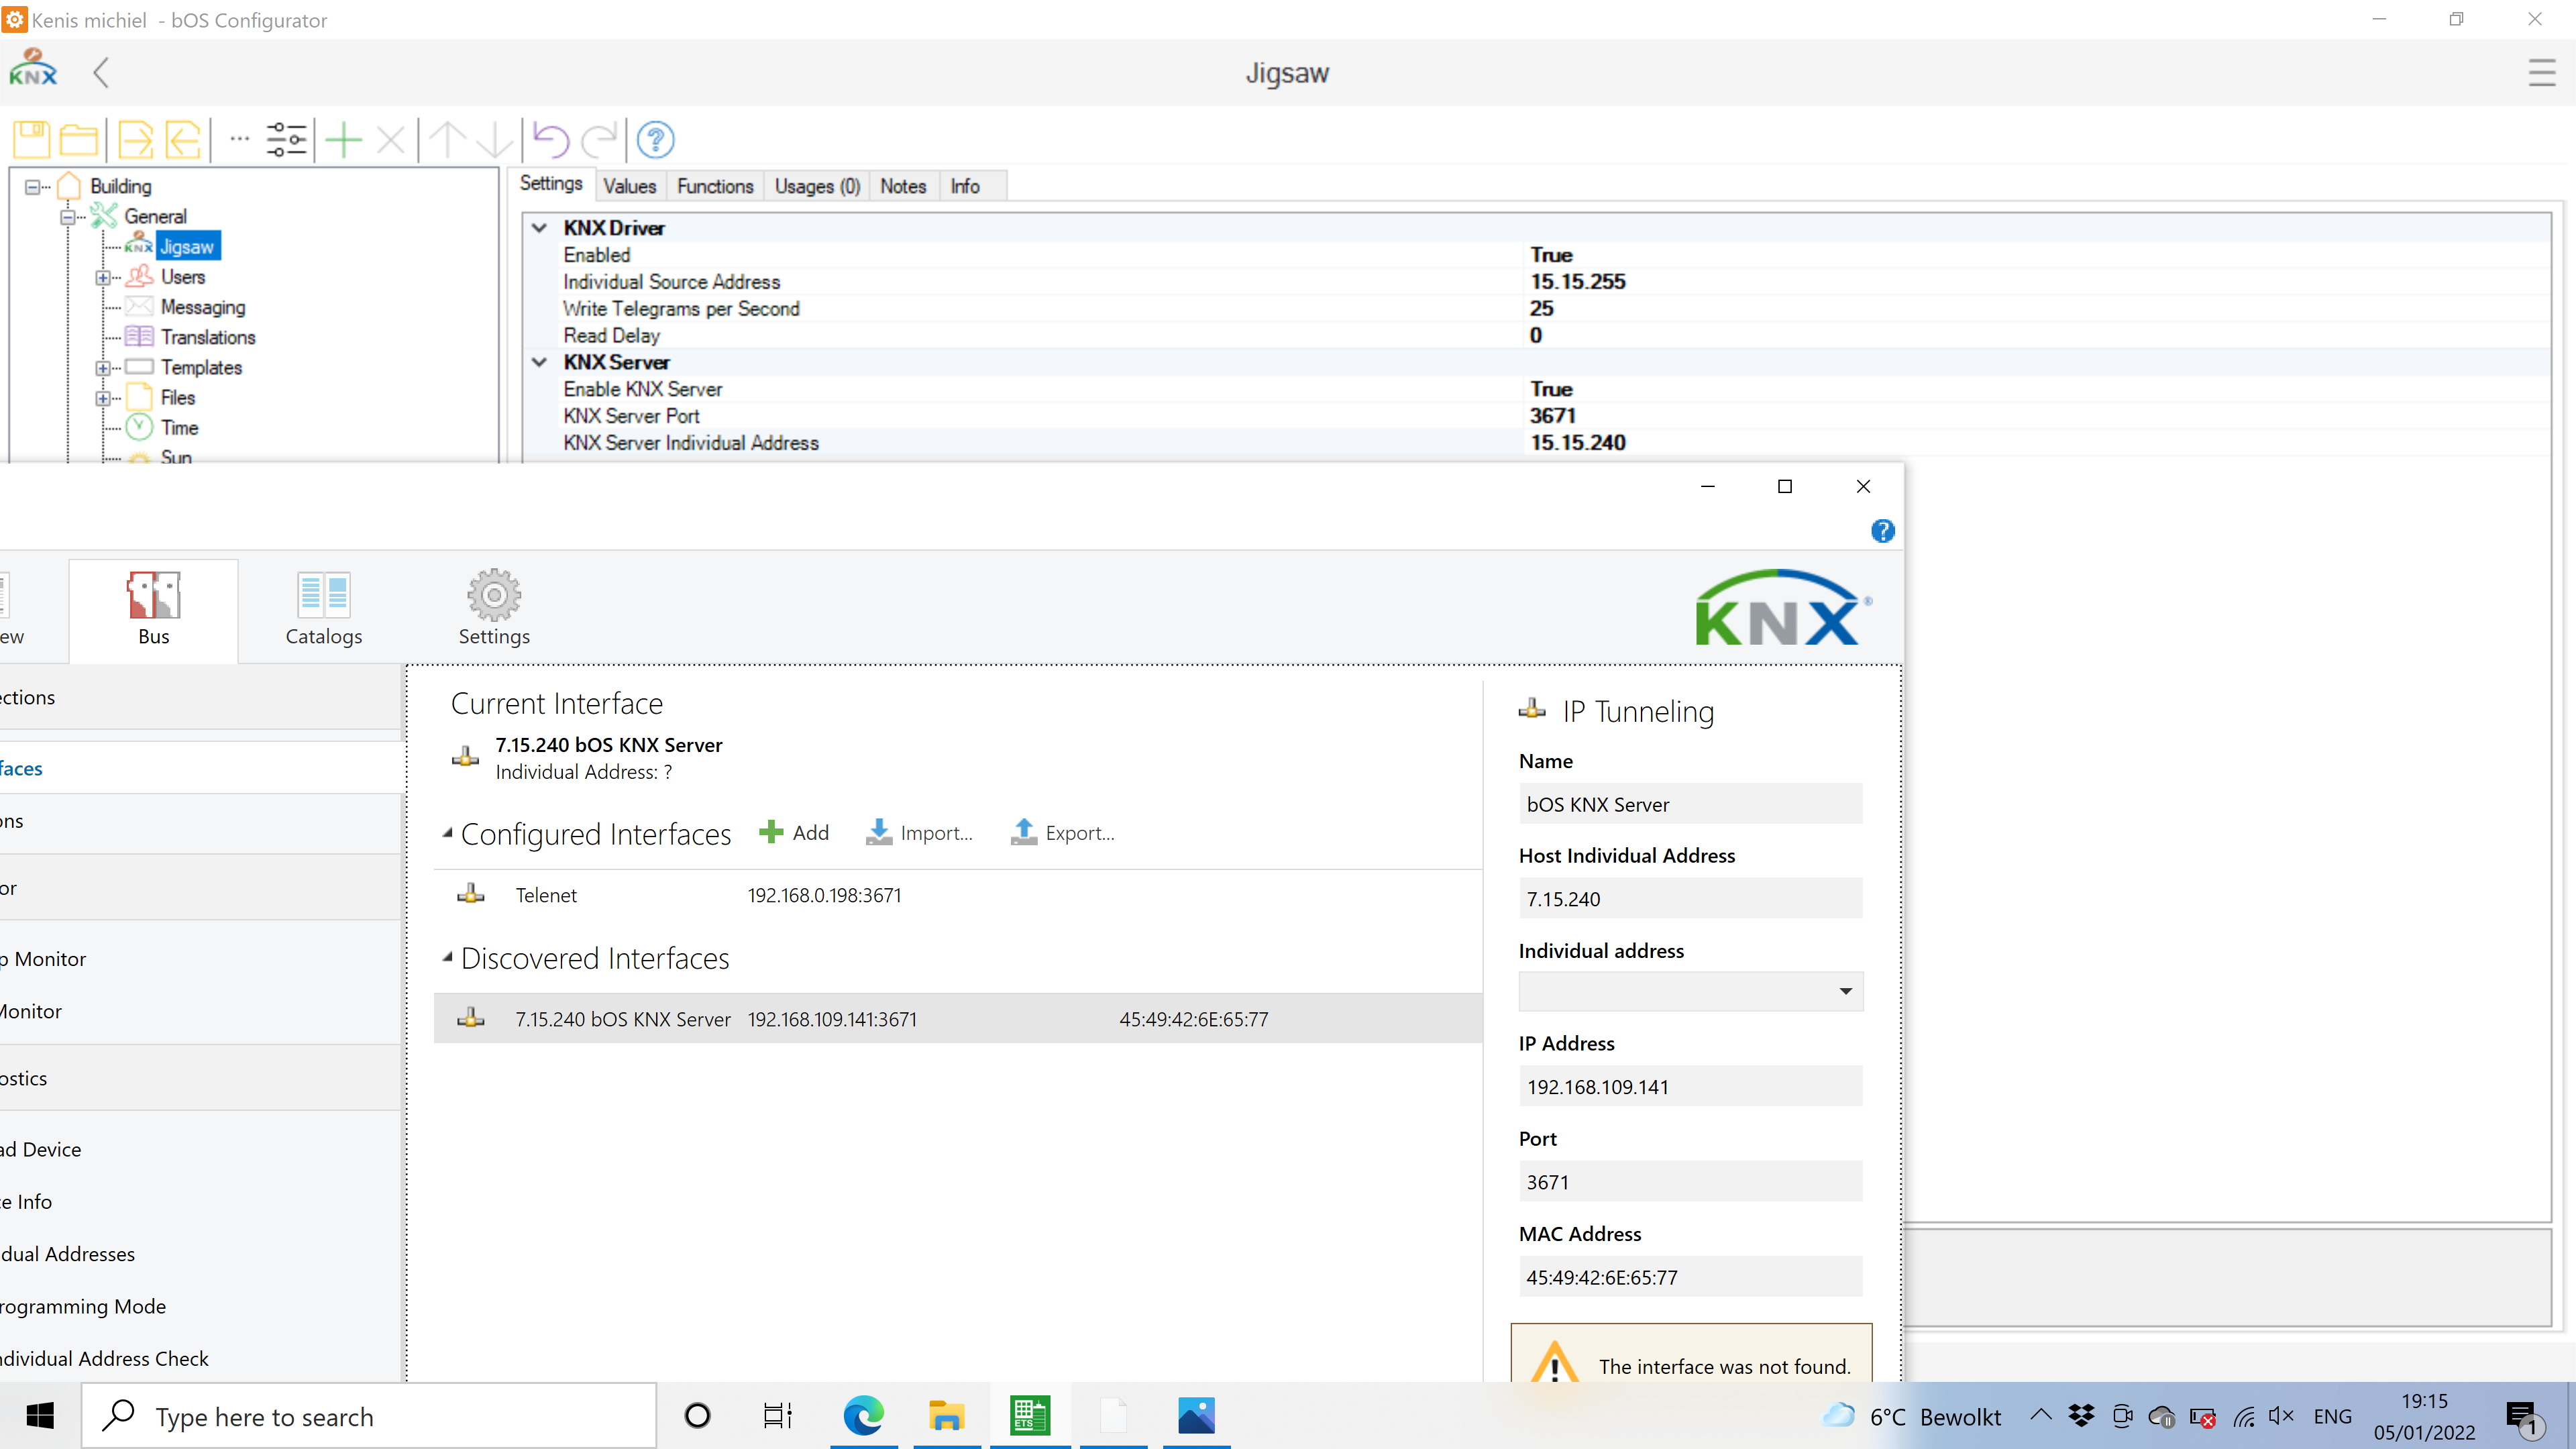Viewport: 2576px width, 1449px height.
Task: Switch to the Values tab
Action: 629,186
